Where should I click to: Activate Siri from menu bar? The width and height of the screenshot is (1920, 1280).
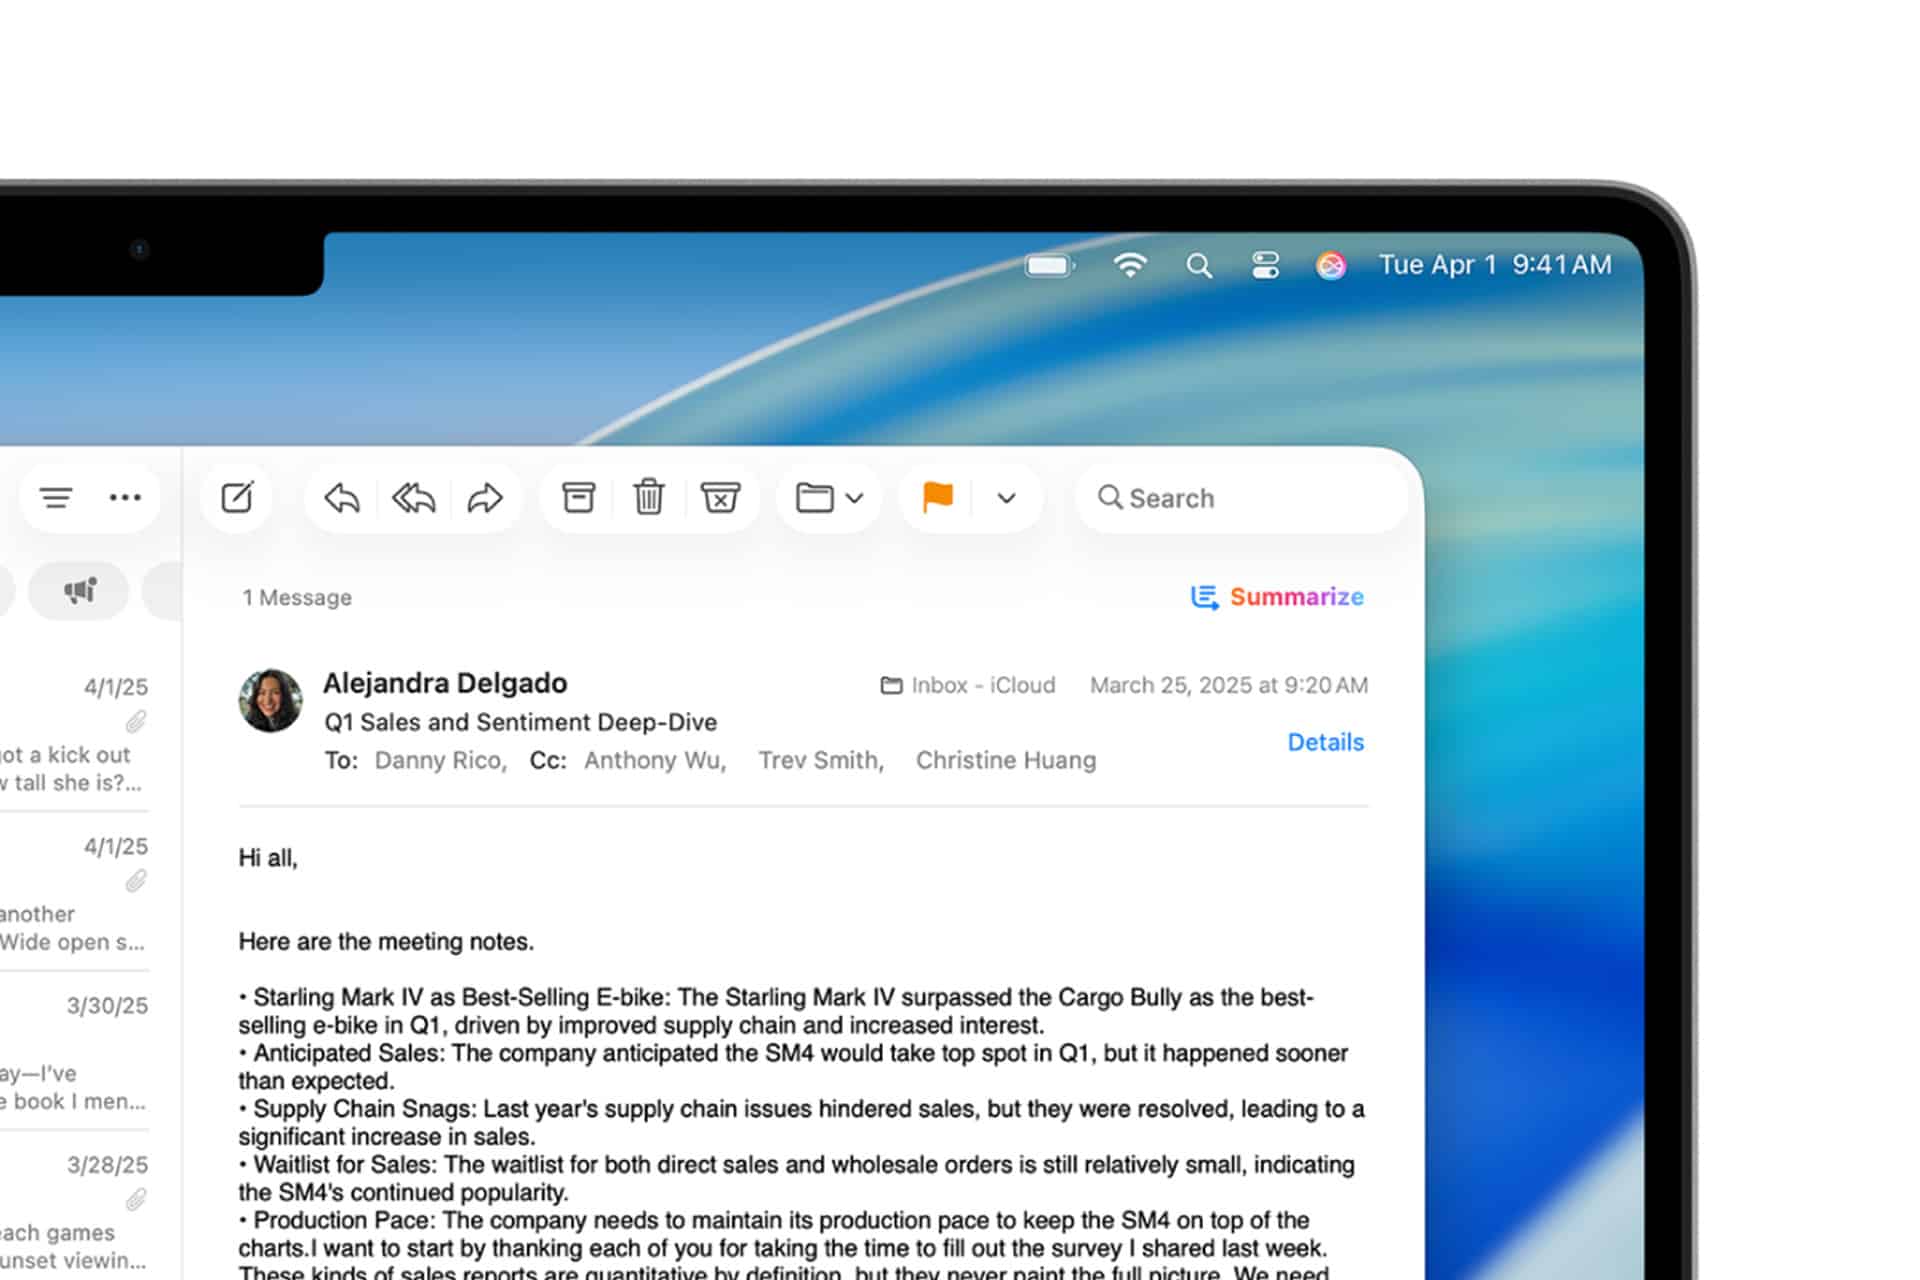1330,265
